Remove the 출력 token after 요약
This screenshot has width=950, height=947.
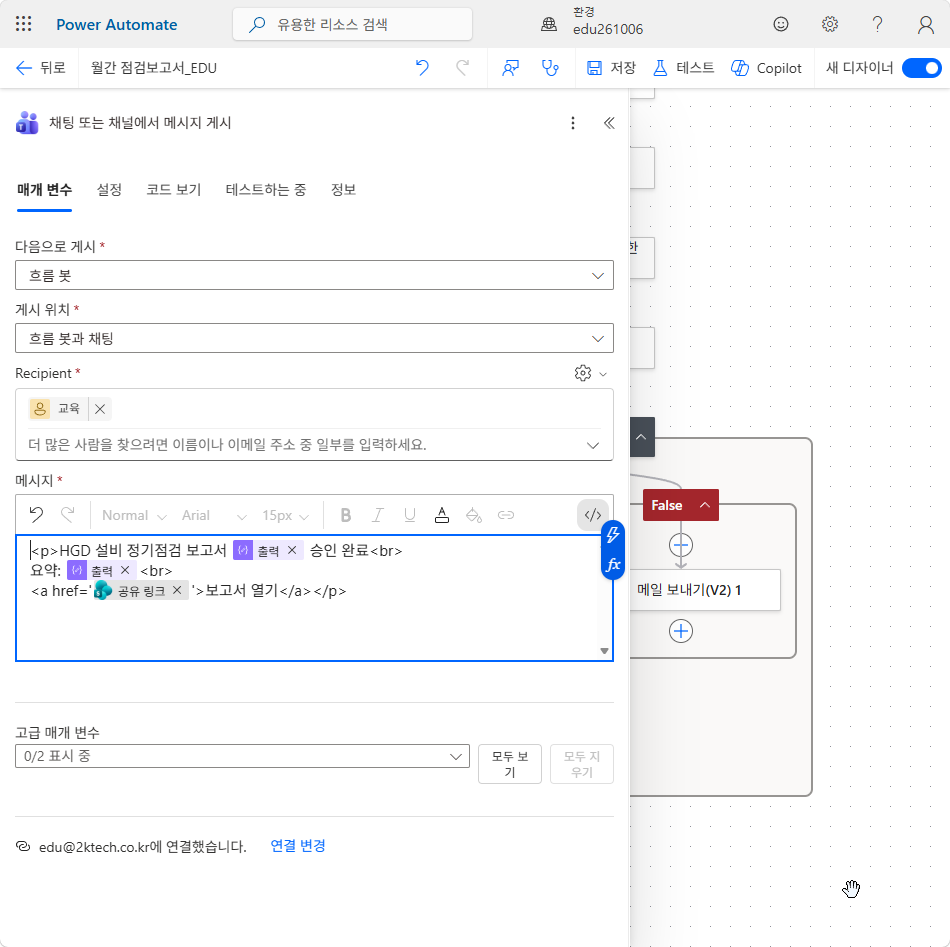point(125,570)
